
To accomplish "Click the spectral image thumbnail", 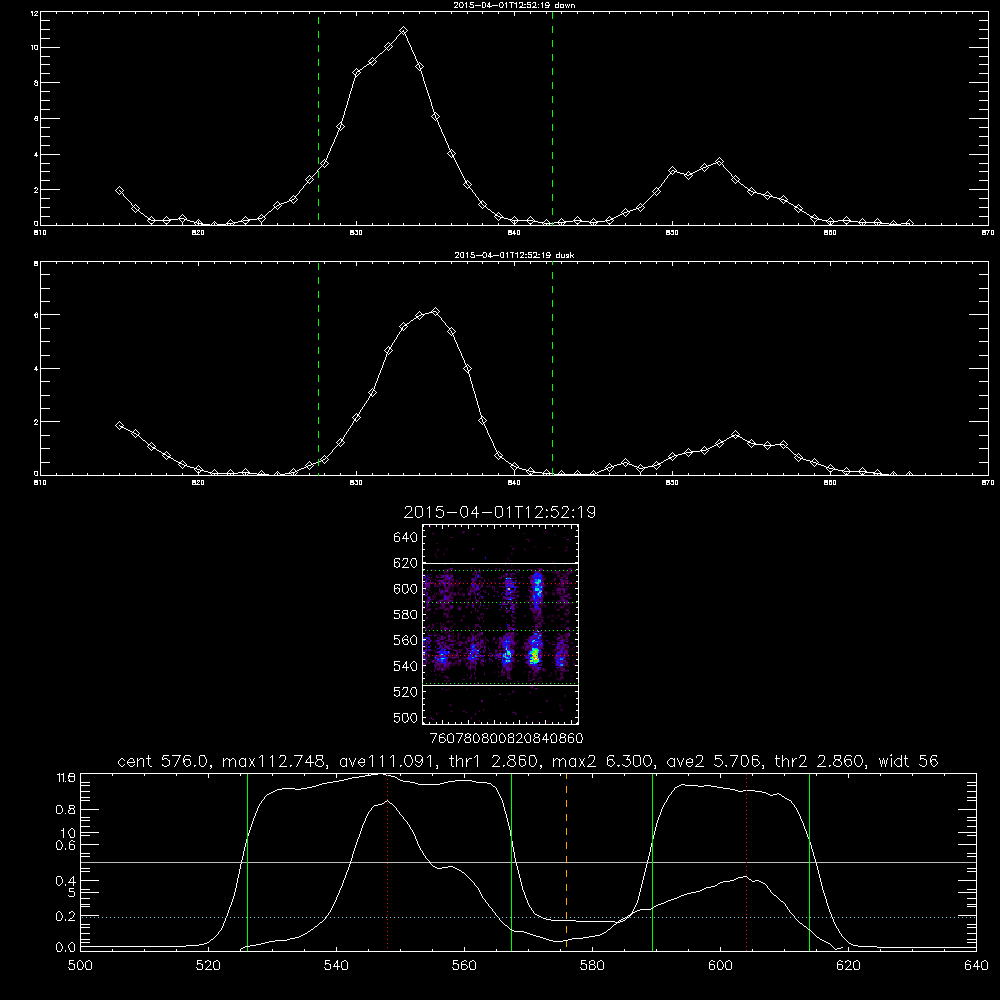I will 500,624.
